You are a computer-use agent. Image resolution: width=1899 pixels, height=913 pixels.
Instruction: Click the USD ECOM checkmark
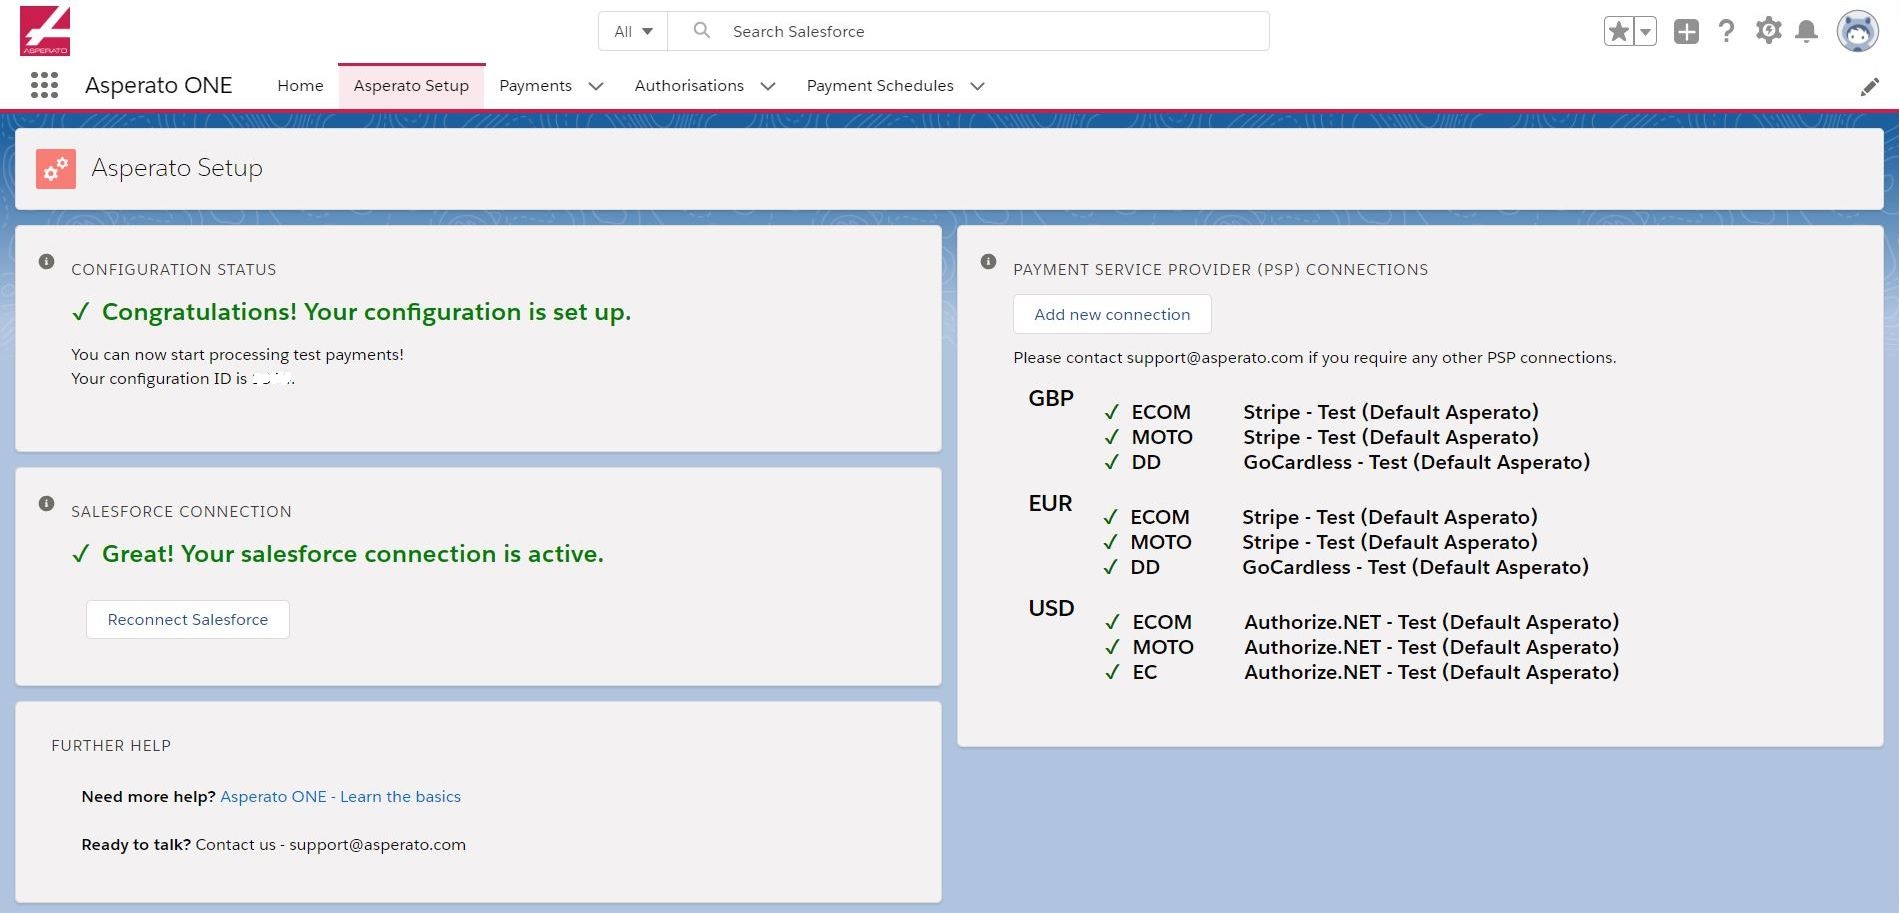point(1111,622)
